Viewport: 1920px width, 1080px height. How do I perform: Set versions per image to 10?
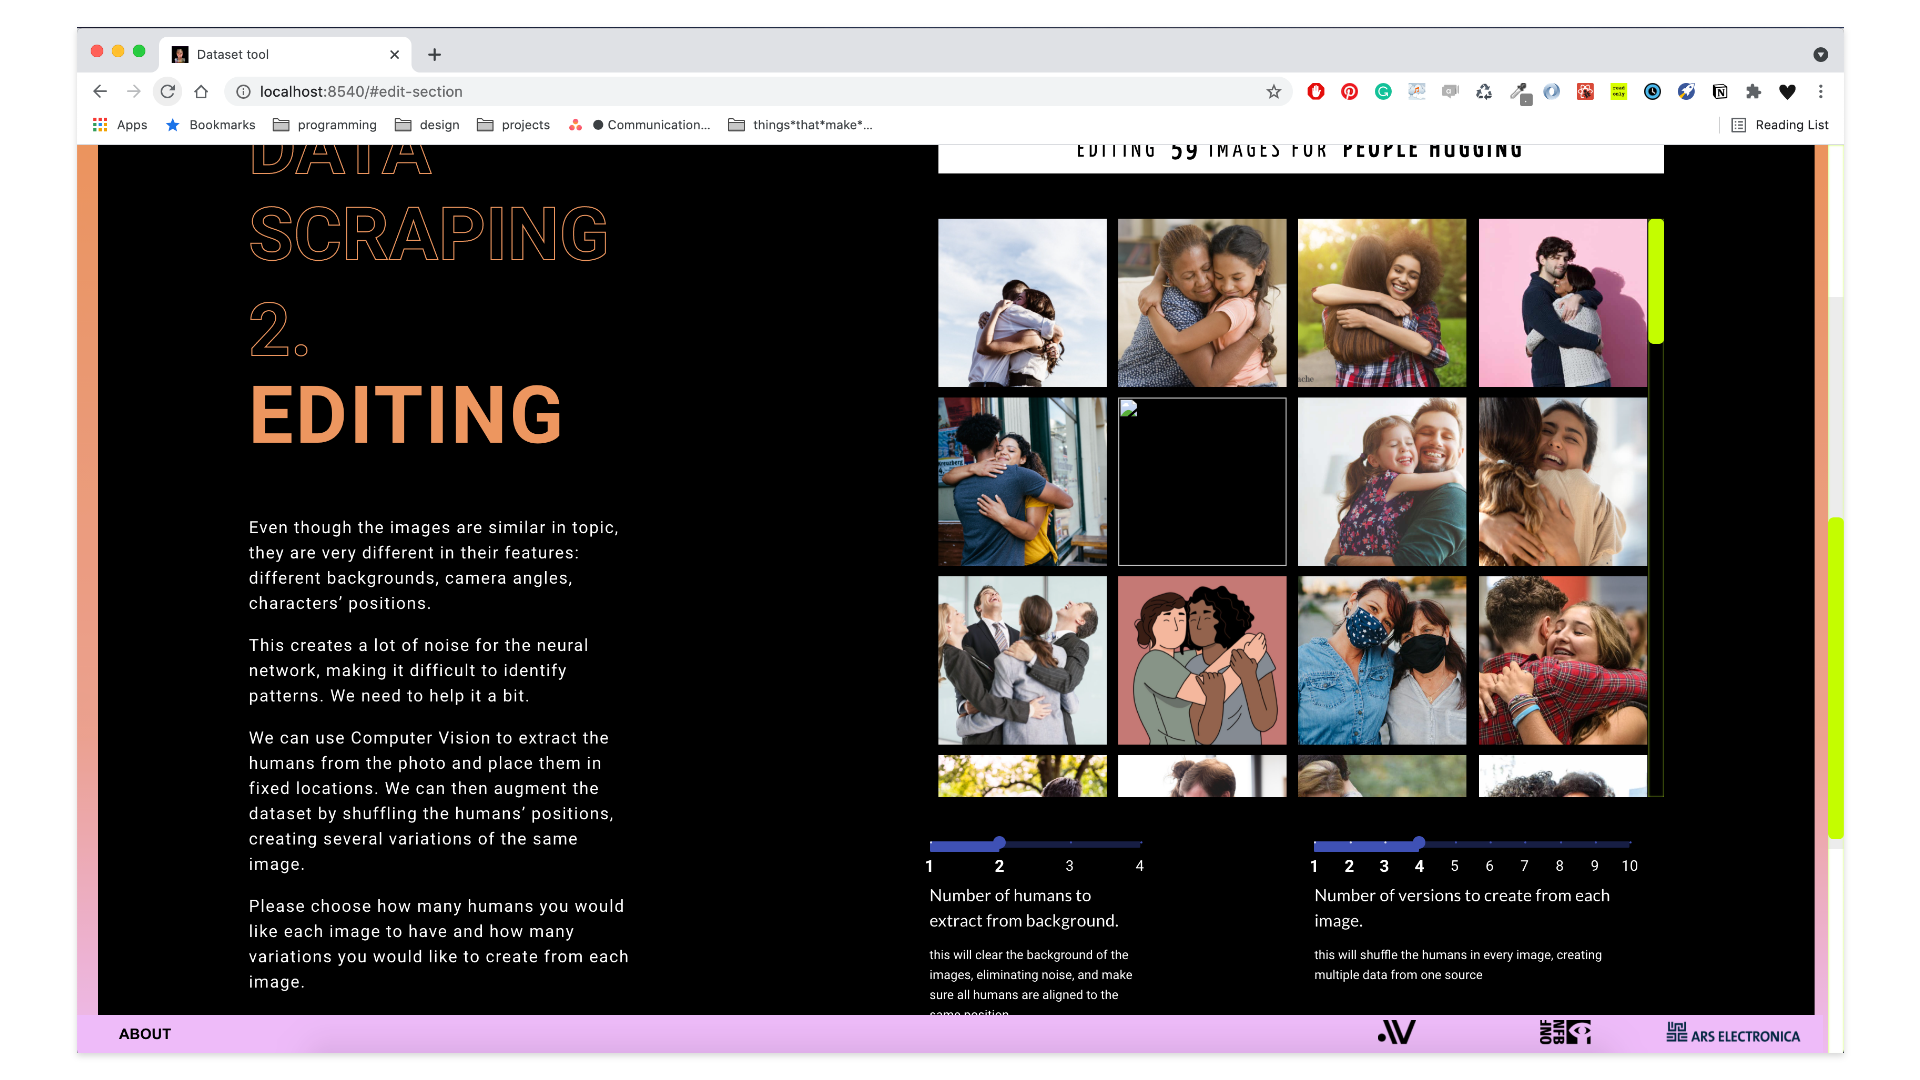pos(1630,866)
